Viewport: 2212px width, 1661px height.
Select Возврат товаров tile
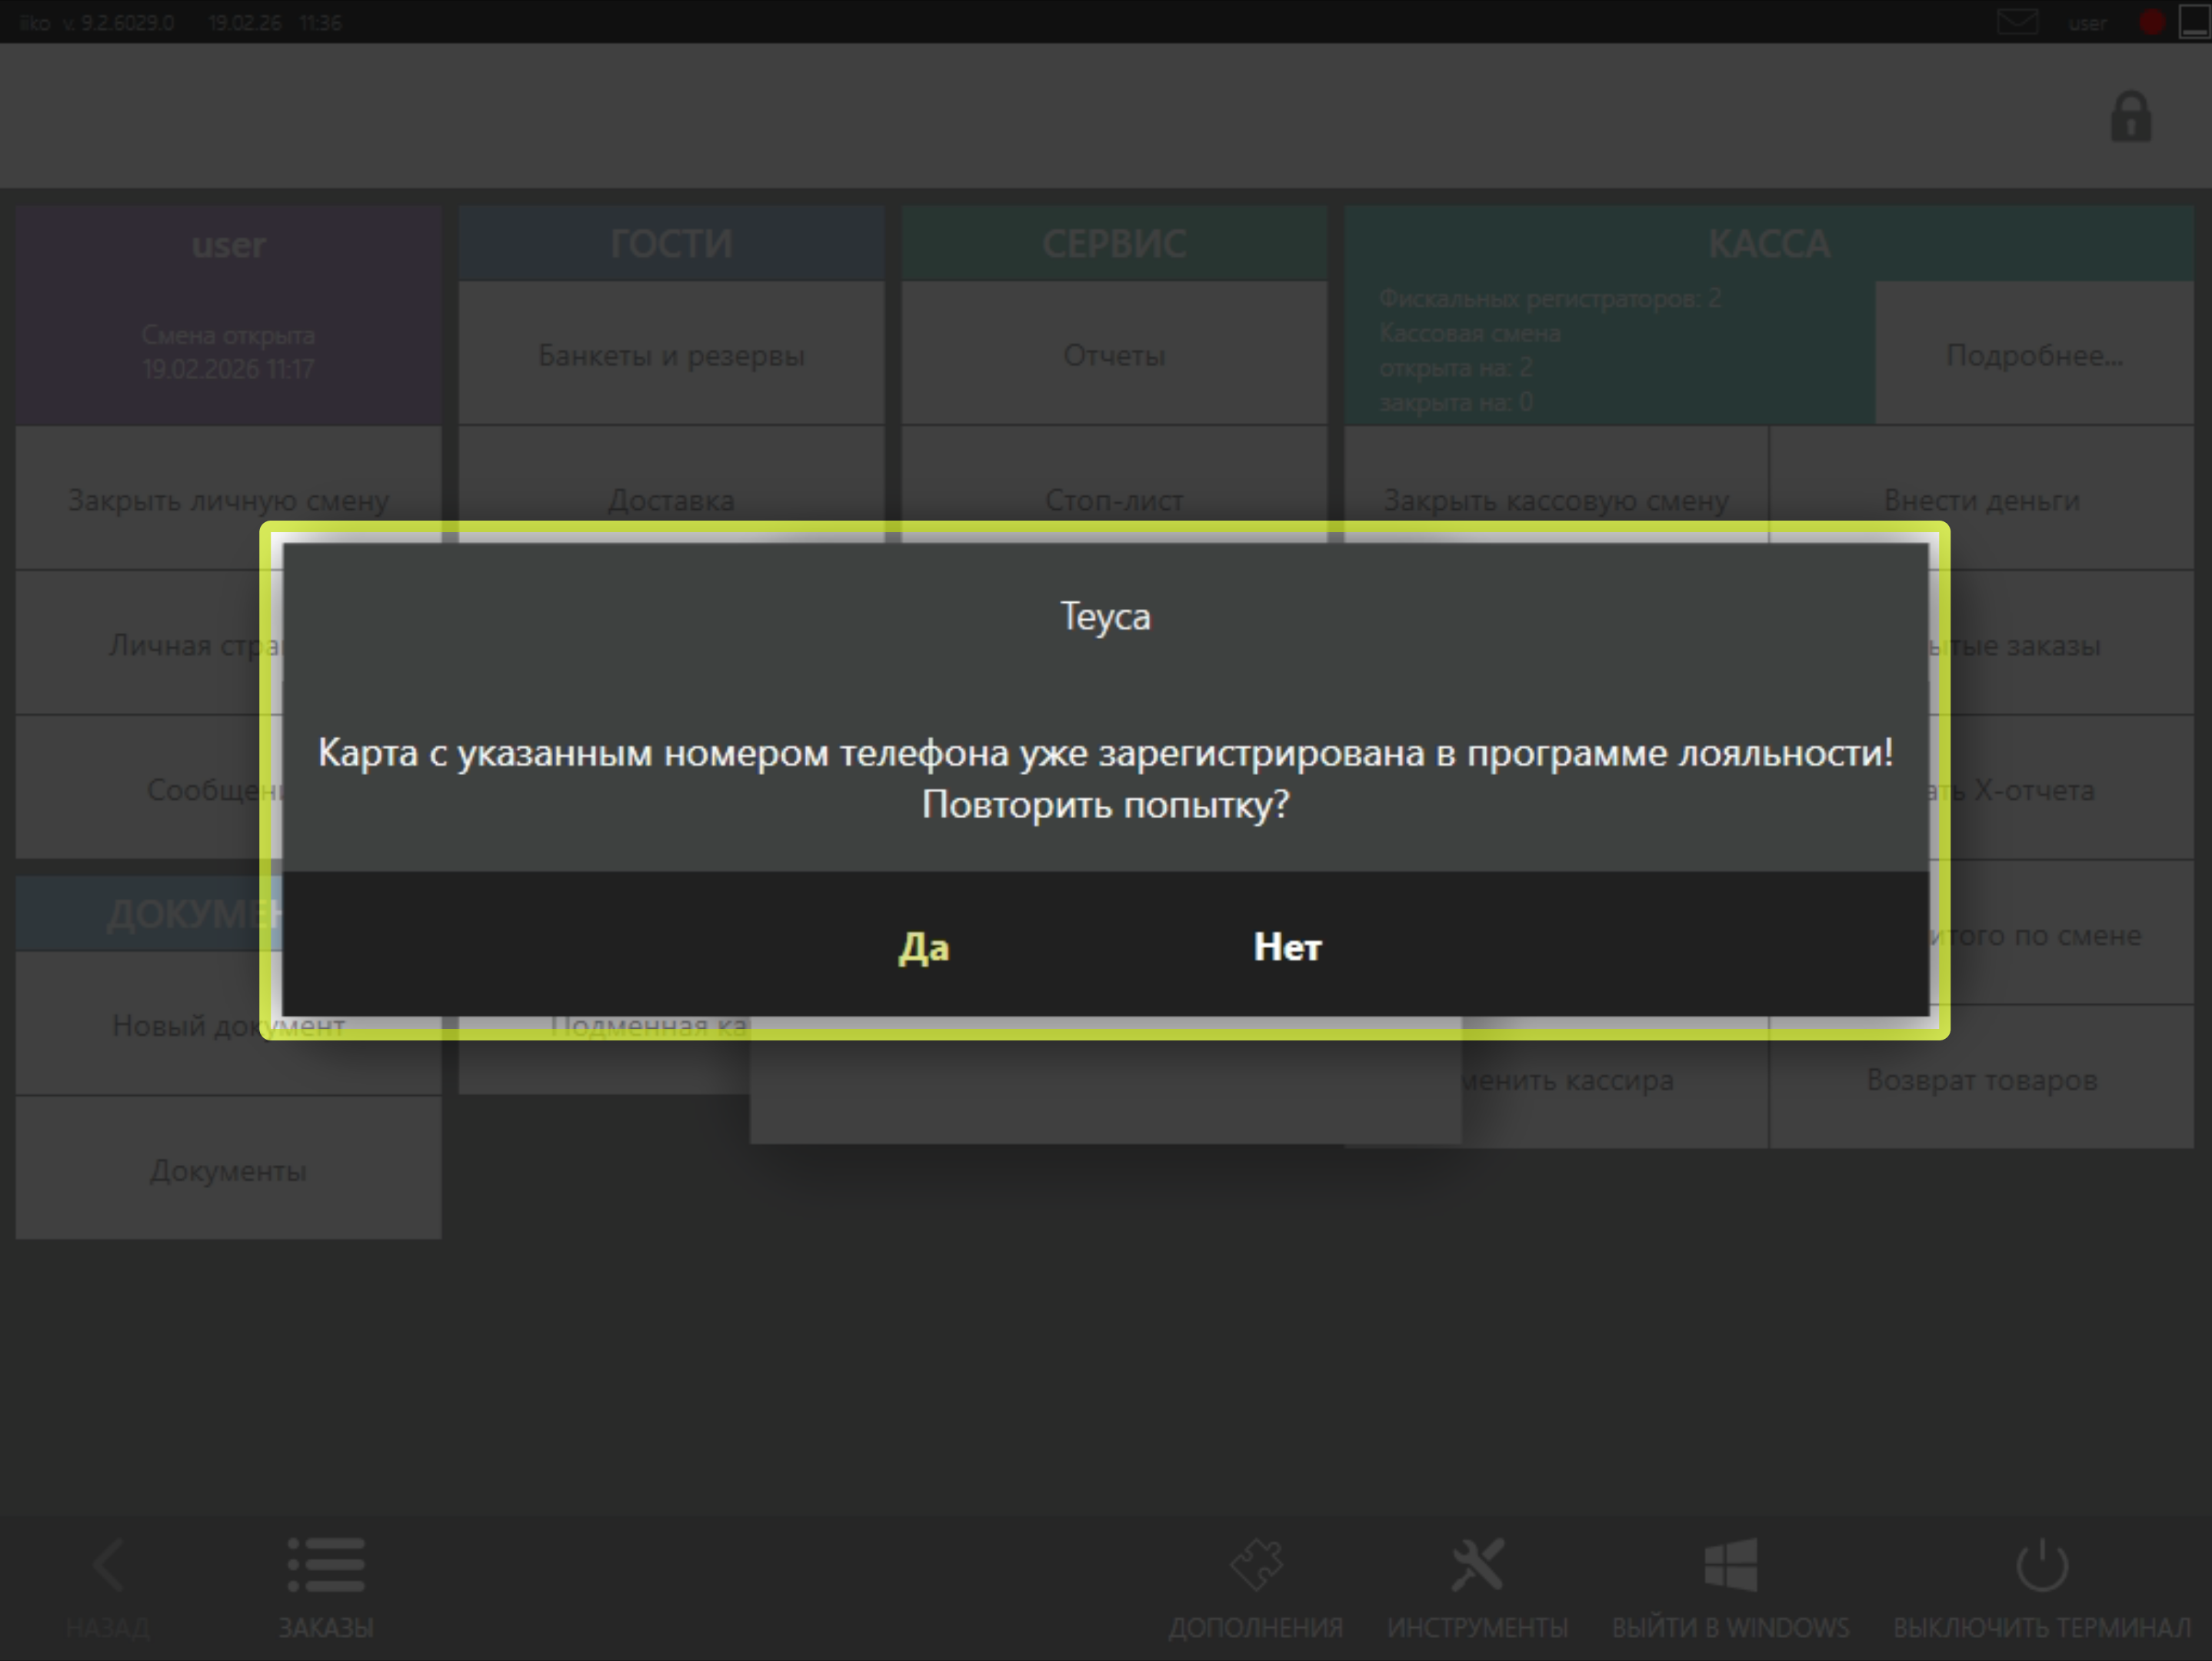(1981, 1081)
